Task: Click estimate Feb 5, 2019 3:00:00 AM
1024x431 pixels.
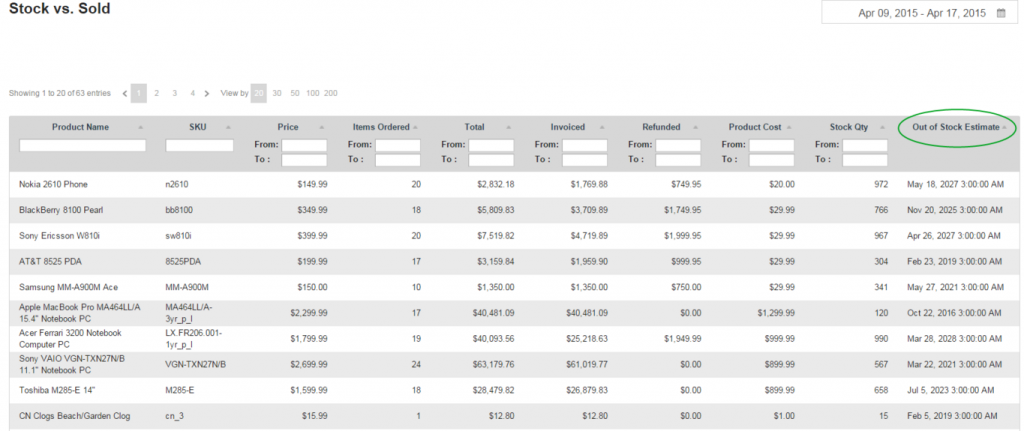Action: point(952,416)
